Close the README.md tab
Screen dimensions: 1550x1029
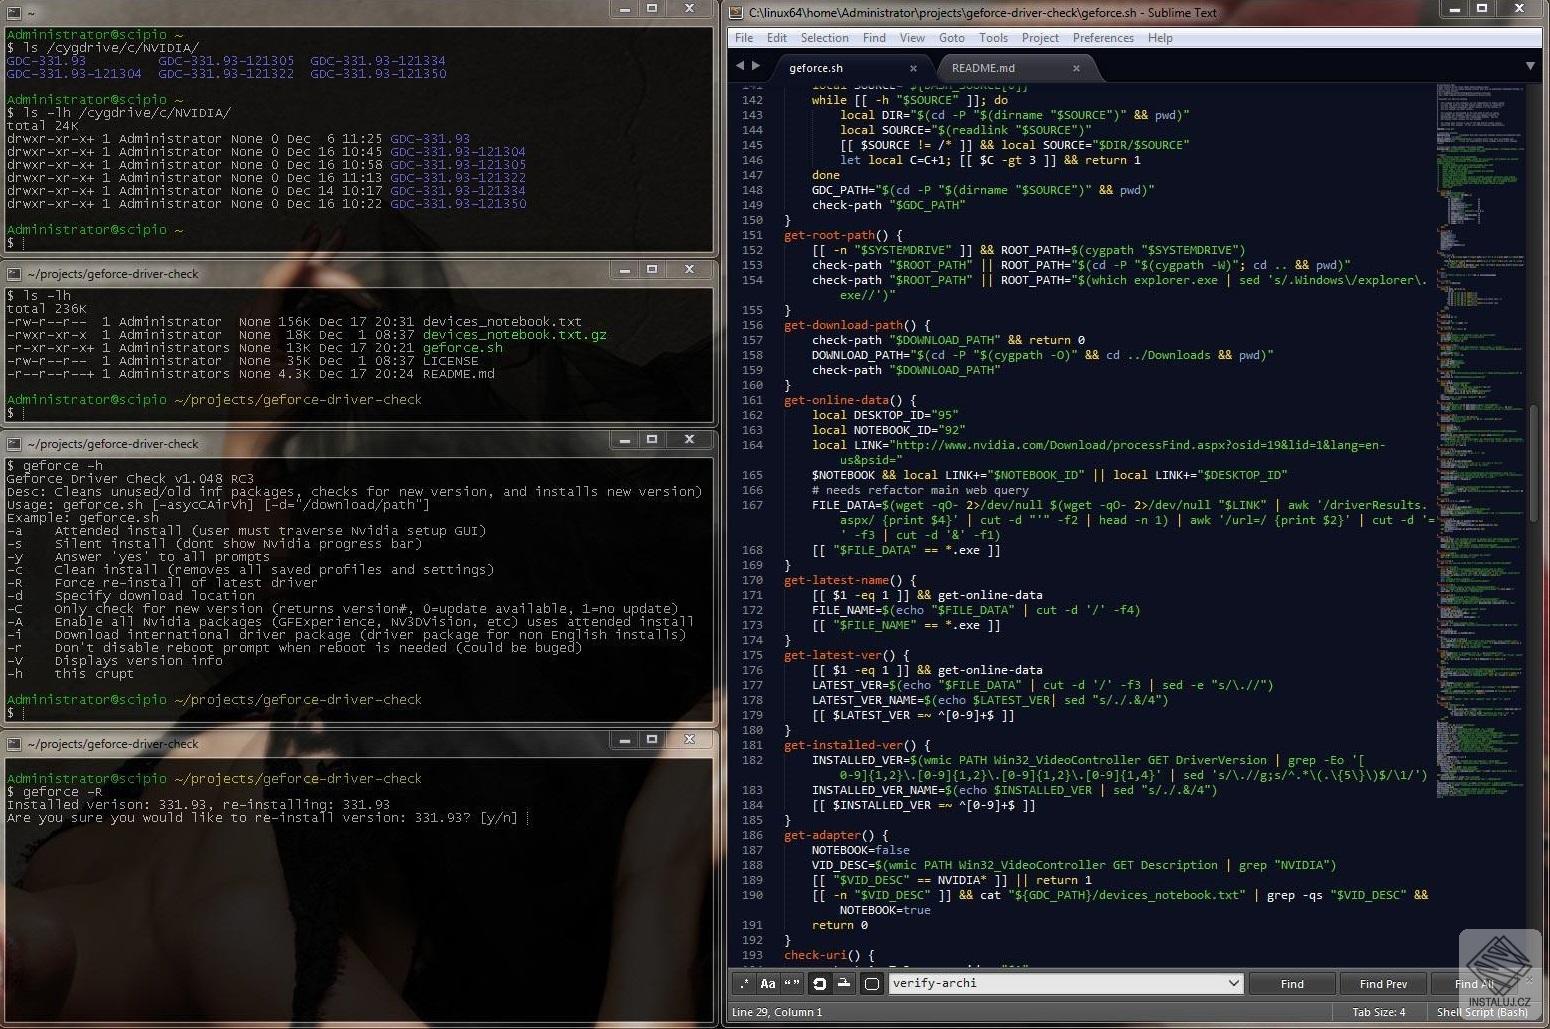point(1076,68)
